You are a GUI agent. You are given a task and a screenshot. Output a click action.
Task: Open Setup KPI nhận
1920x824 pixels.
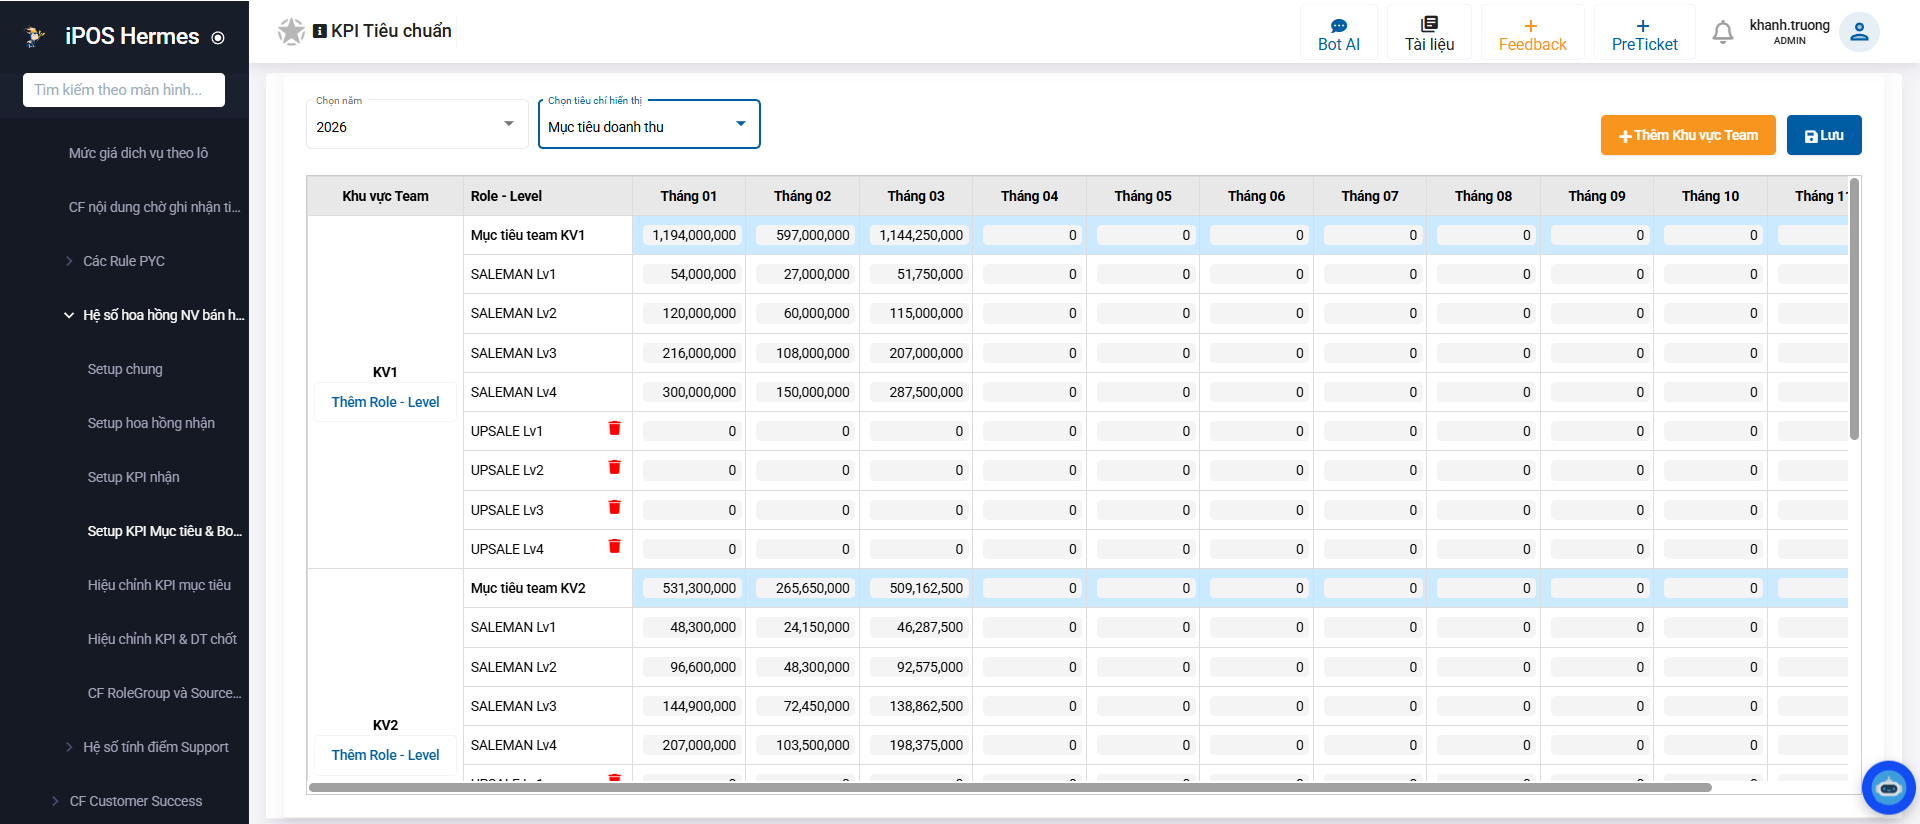point(133,477)
